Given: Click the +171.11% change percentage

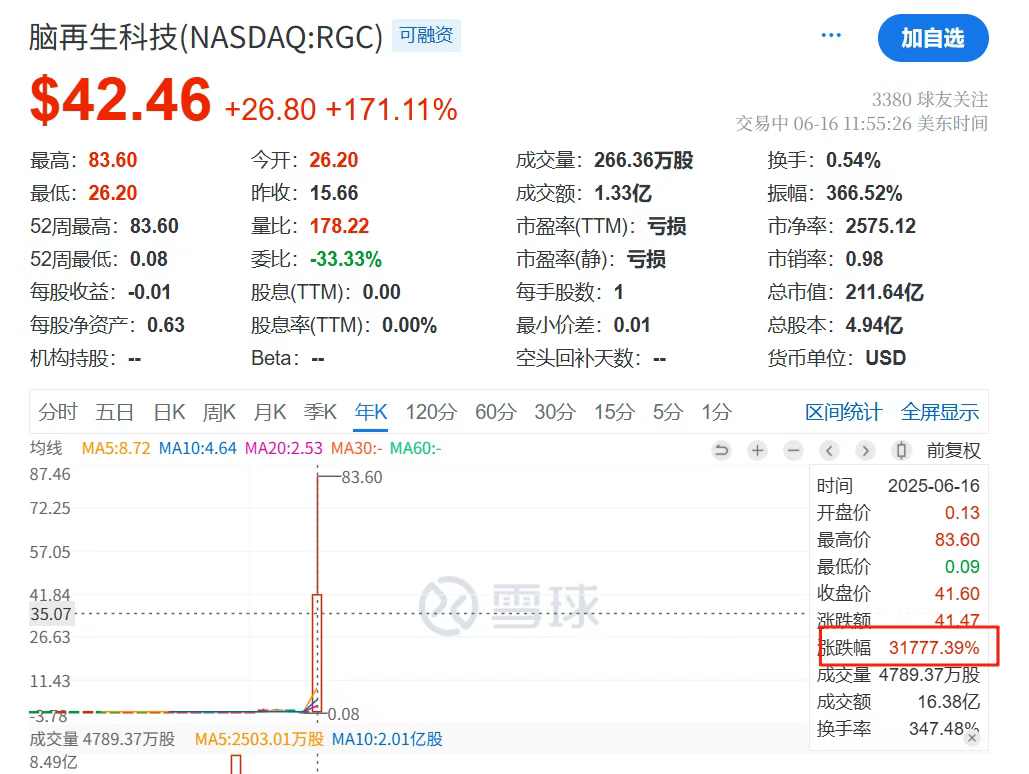Looking at the screenshot, I should tap(391, 109).
